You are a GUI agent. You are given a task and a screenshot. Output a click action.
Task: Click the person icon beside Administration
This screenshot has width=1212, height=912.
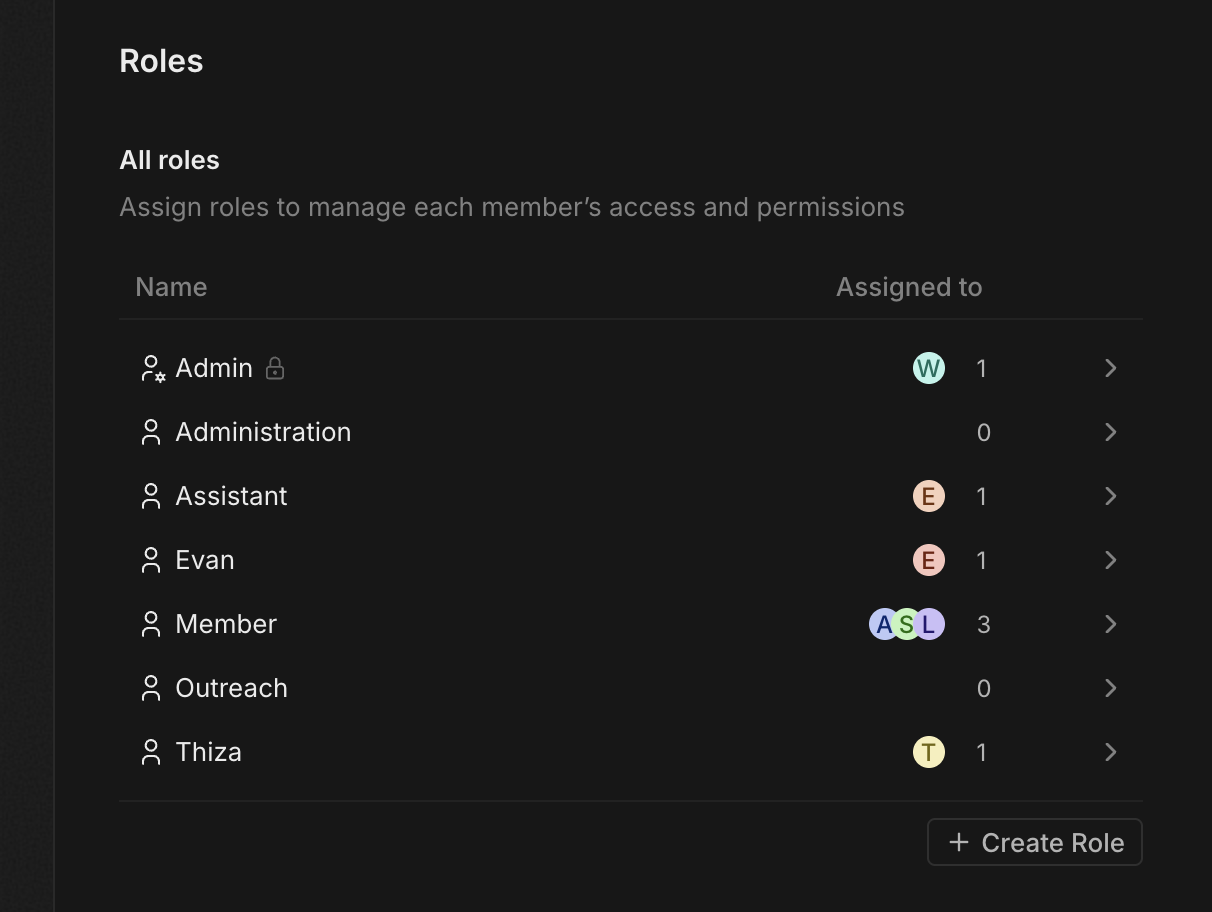[x=151, y=432]
